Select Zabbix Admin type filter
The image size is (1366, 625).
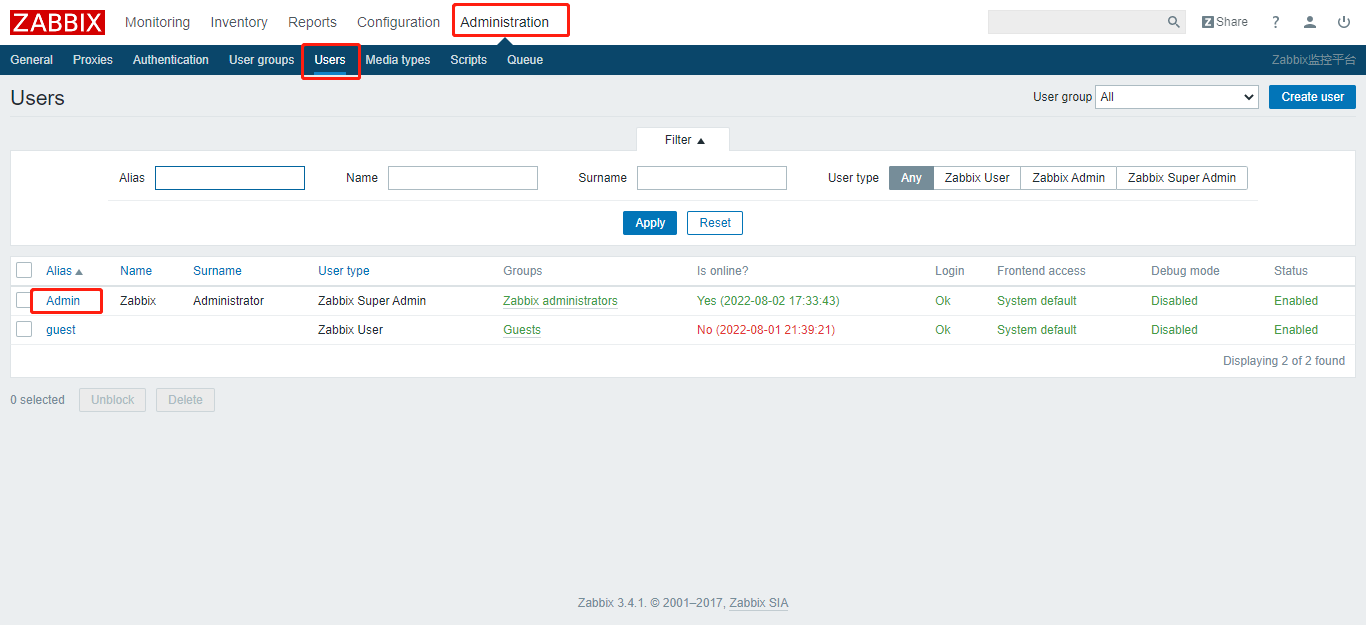(1069, 178)
